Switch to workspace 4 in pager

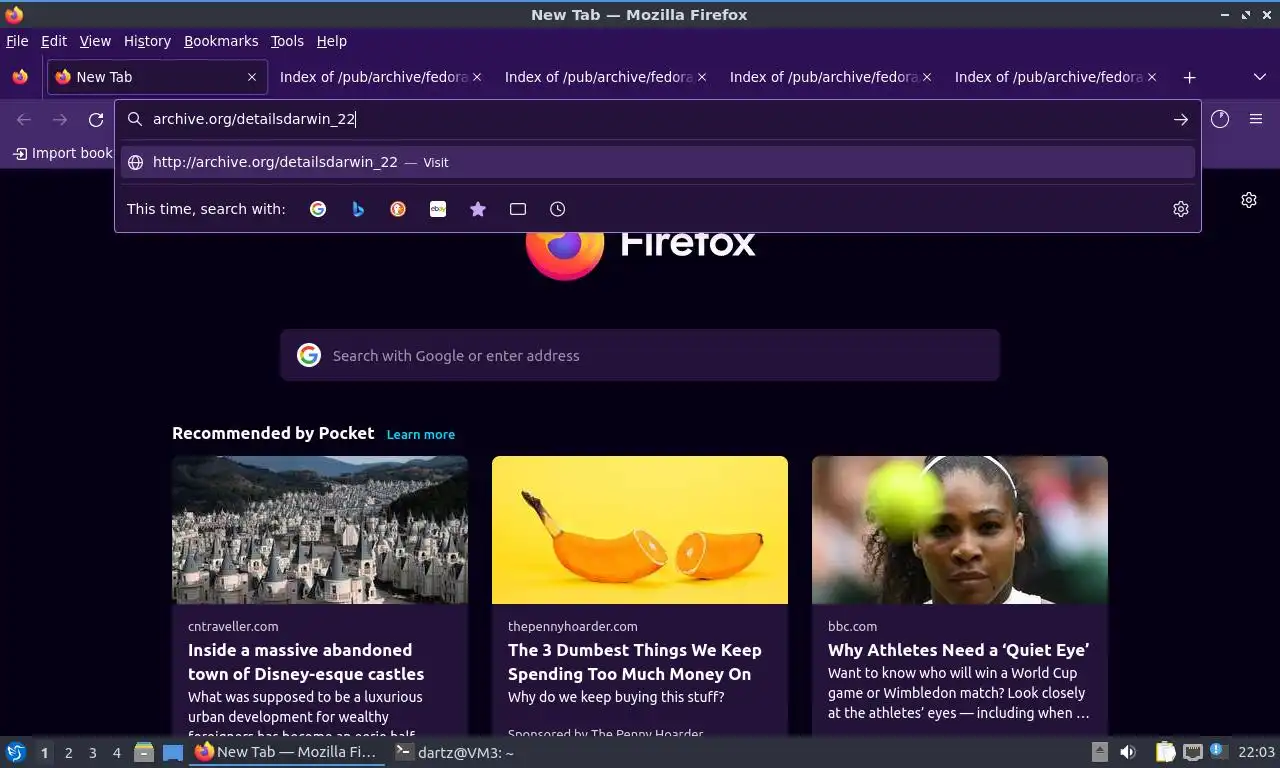pos(117,753)
